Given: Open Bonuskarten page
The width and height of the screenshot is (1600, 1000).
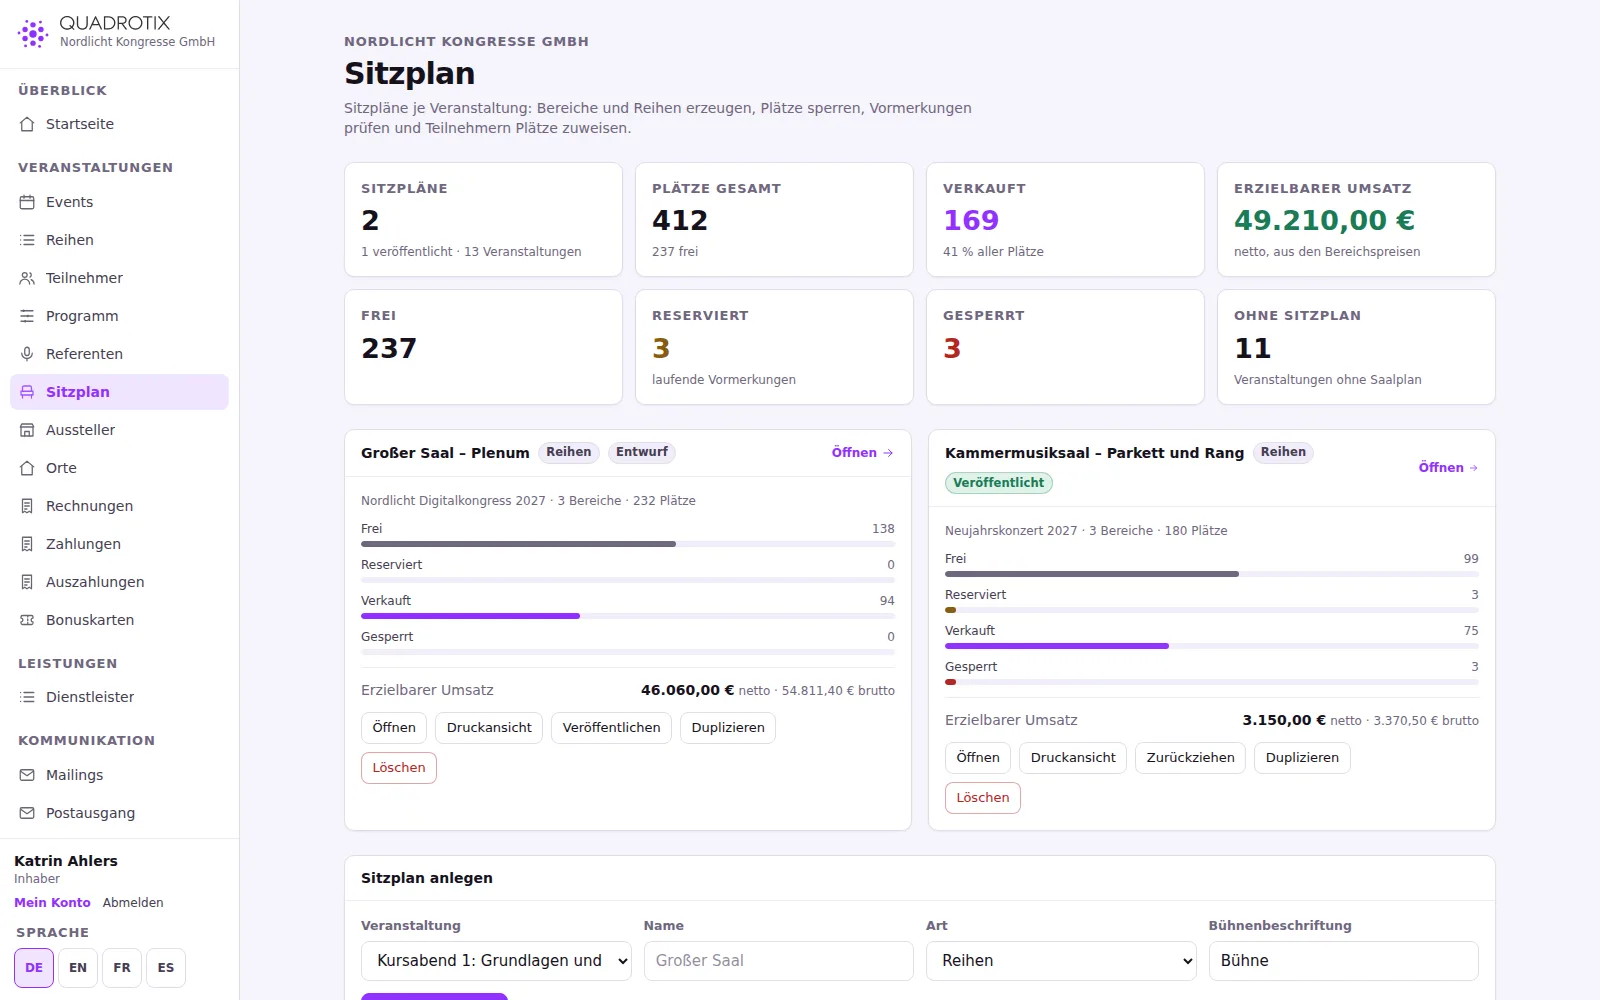Looking at the screenshot, I should pos(119,620).
